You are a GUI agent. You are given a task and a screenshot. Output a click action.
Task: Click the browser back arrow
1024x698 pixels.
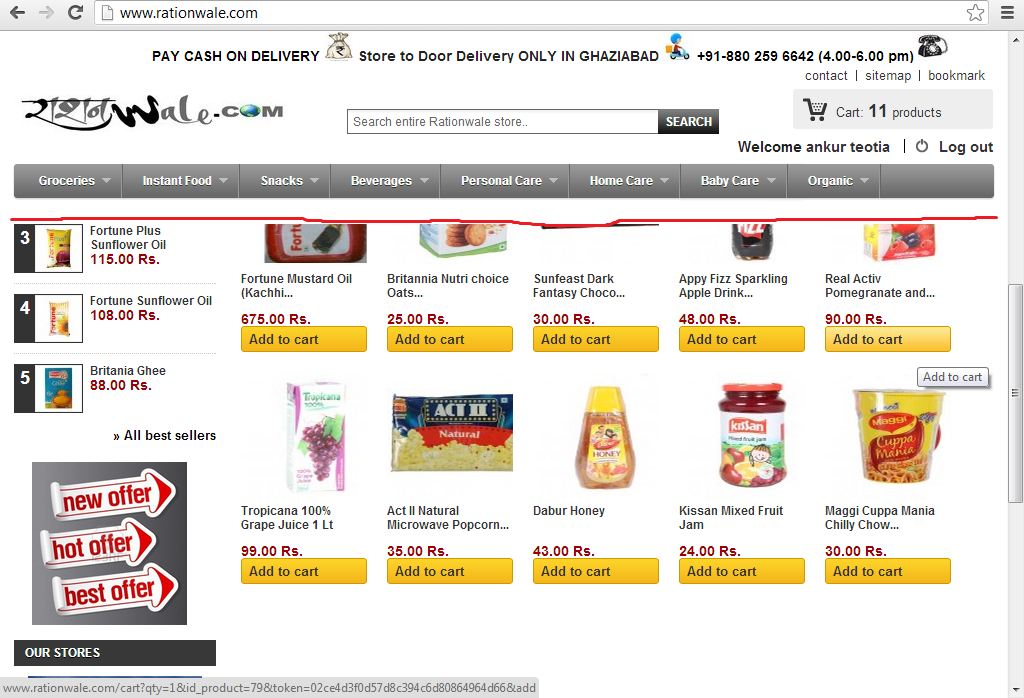tap(18, 12)
